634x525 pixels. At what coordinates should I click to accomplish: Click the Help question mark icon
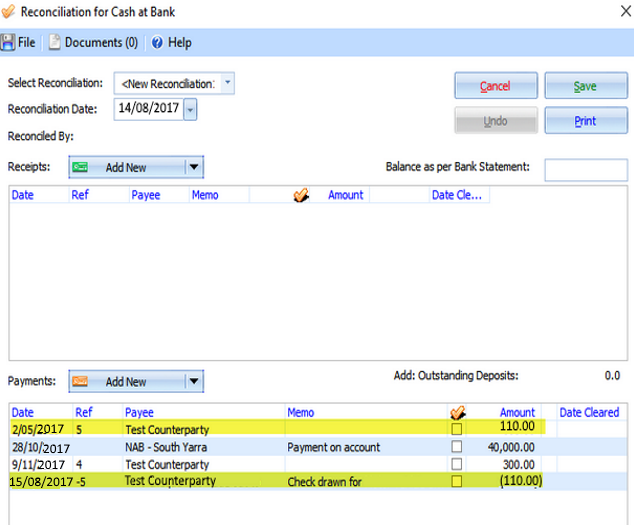coord(157,42)
